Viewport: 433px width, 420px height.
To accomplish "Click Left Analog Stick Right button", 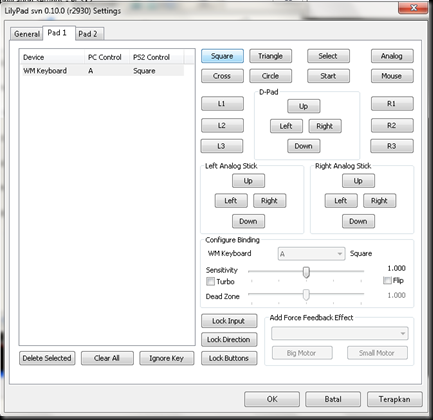I will point(270,201).
